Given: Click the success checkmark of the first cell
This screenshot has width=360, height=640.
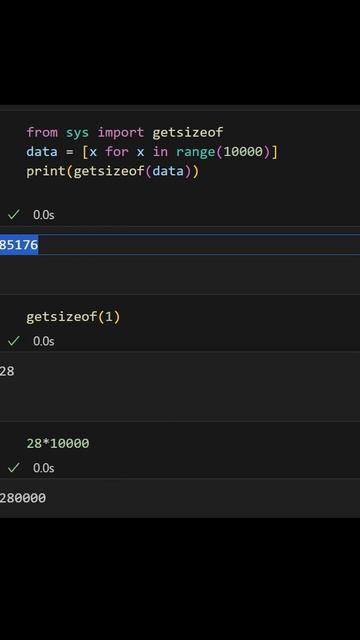Looking at the screenshot, I should 13,214.
